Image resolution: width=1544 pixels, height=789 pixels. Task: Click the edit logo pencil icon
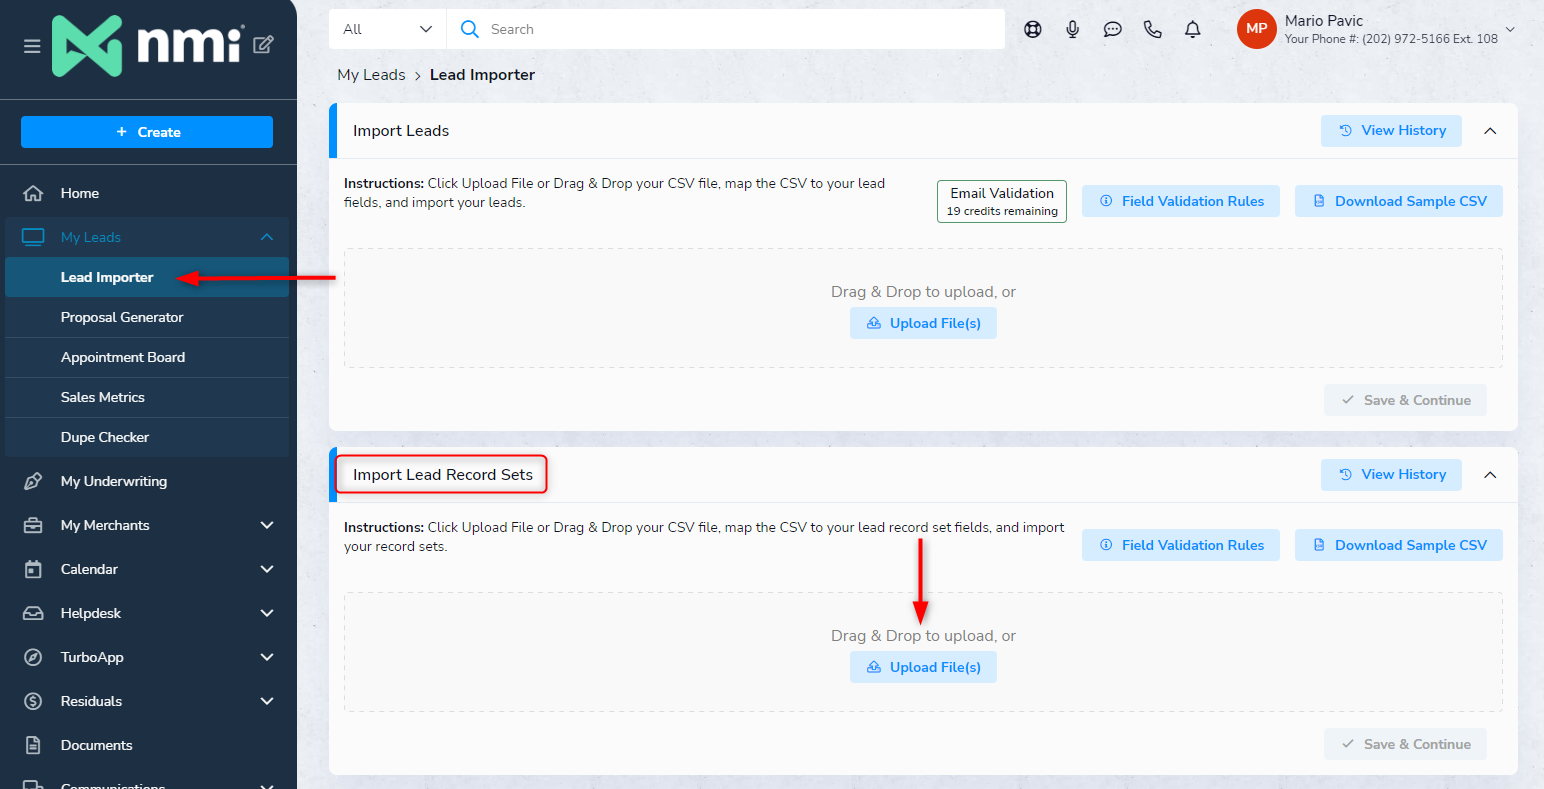tap(263, 44)
